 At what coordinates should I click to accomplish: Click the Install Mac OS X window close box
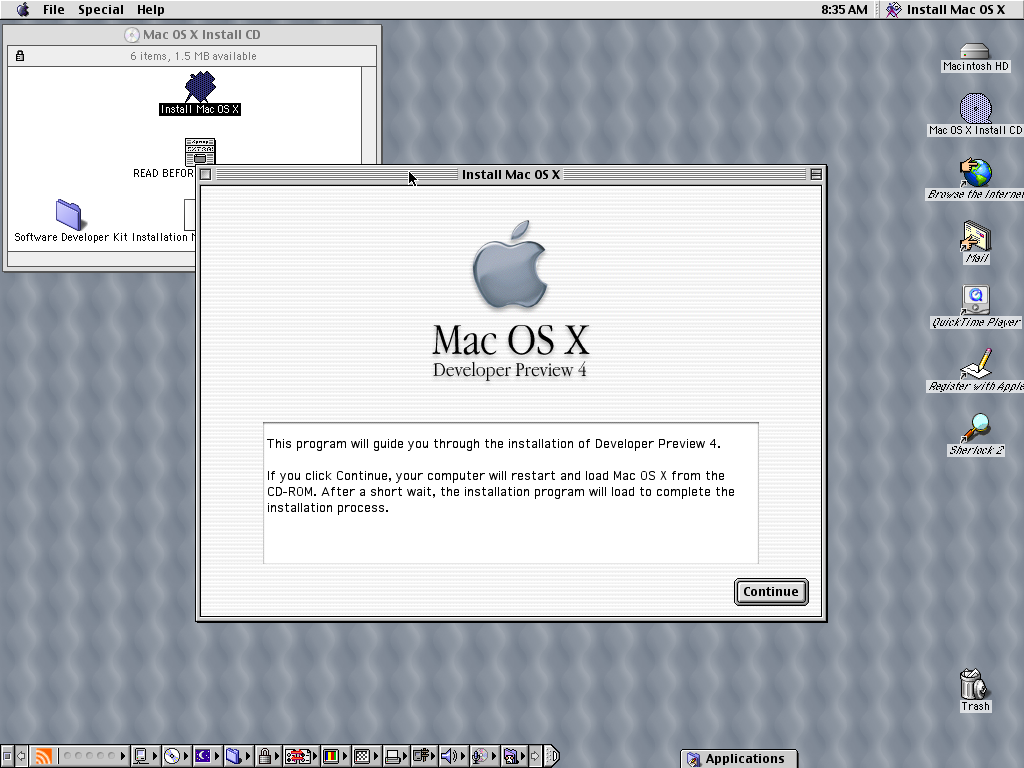point(205,174)
